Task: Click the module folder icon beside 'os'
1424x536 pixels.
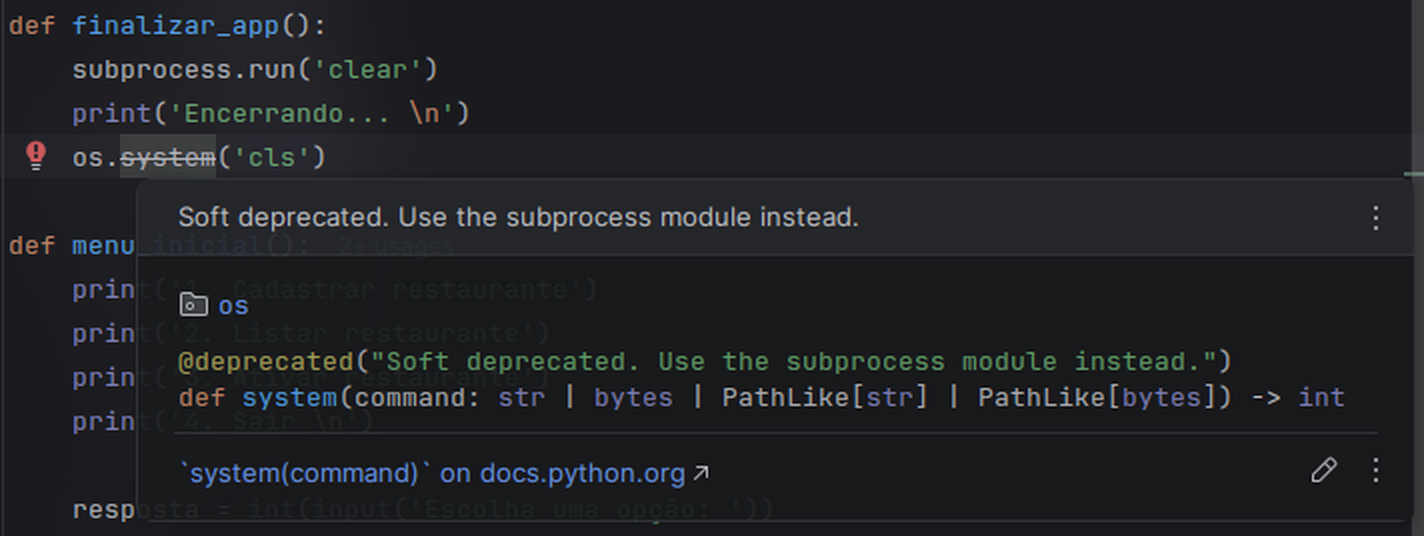Action: pyautogui.click(x=193, y=305)
